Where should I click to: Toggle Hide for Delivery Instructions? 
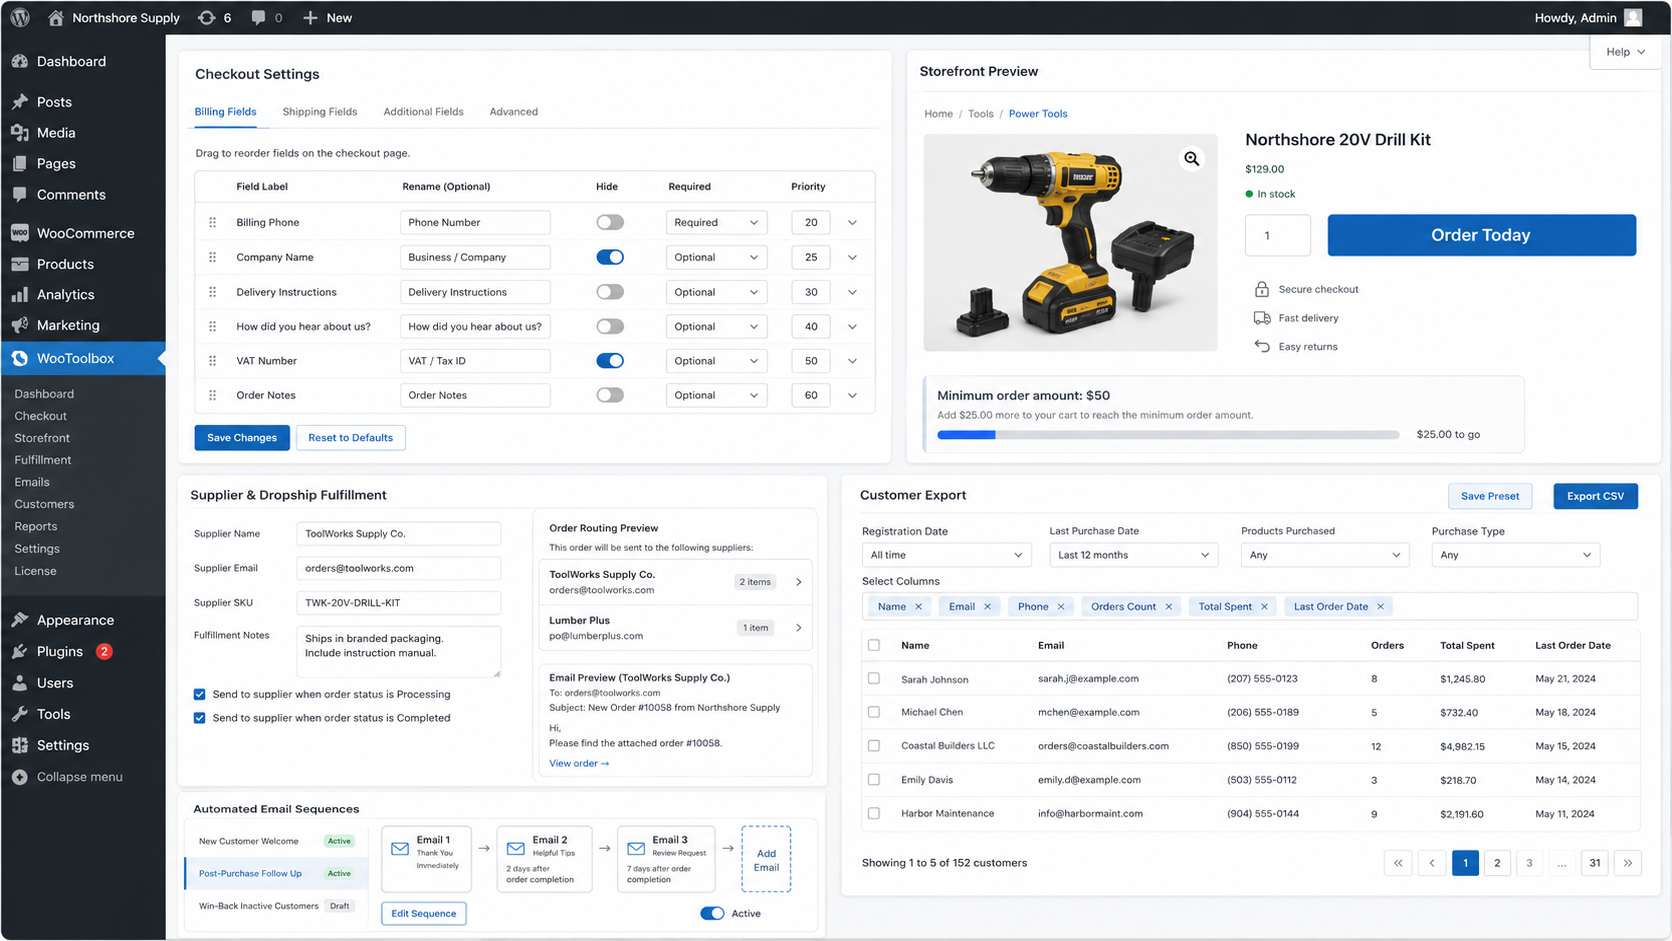[610, 292]
